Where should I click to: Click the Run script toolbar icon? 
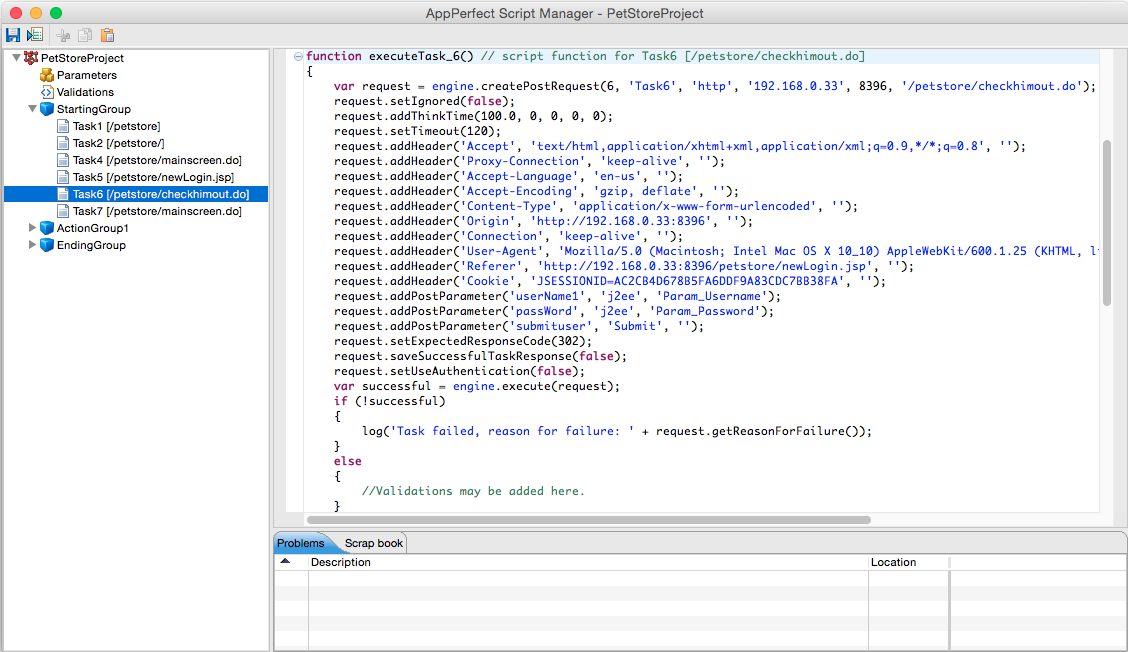point(35,35)
